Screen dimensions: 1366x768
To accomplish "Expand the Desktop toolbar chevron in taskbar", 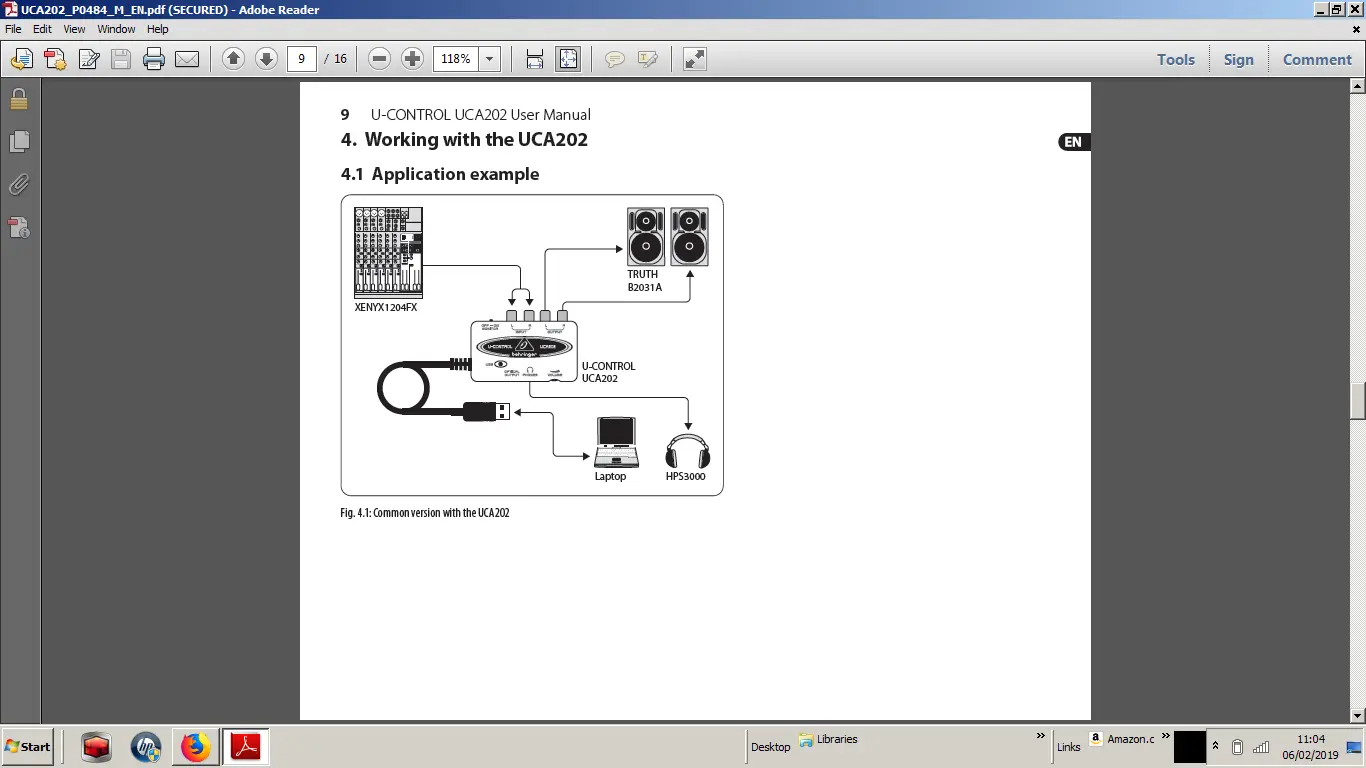I will [x=1041, y=736].
